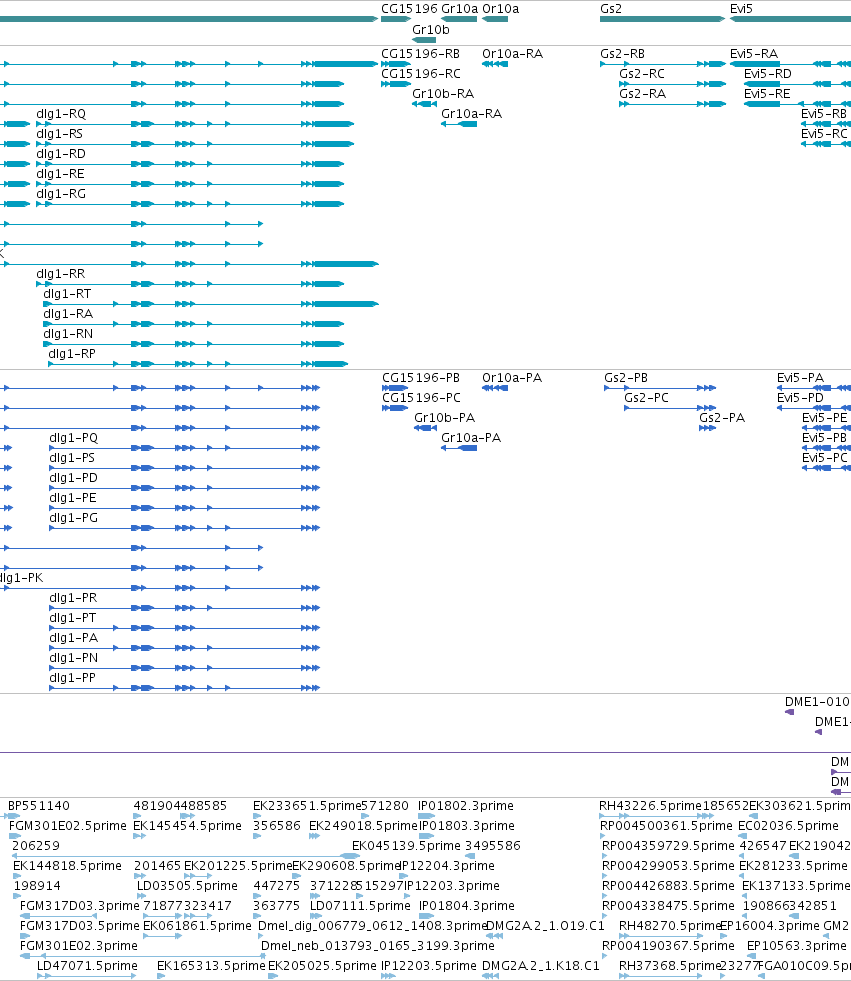
Task: Click the Evi5-PE protein label
Action: pyautogui.click(x=825, y=418)
